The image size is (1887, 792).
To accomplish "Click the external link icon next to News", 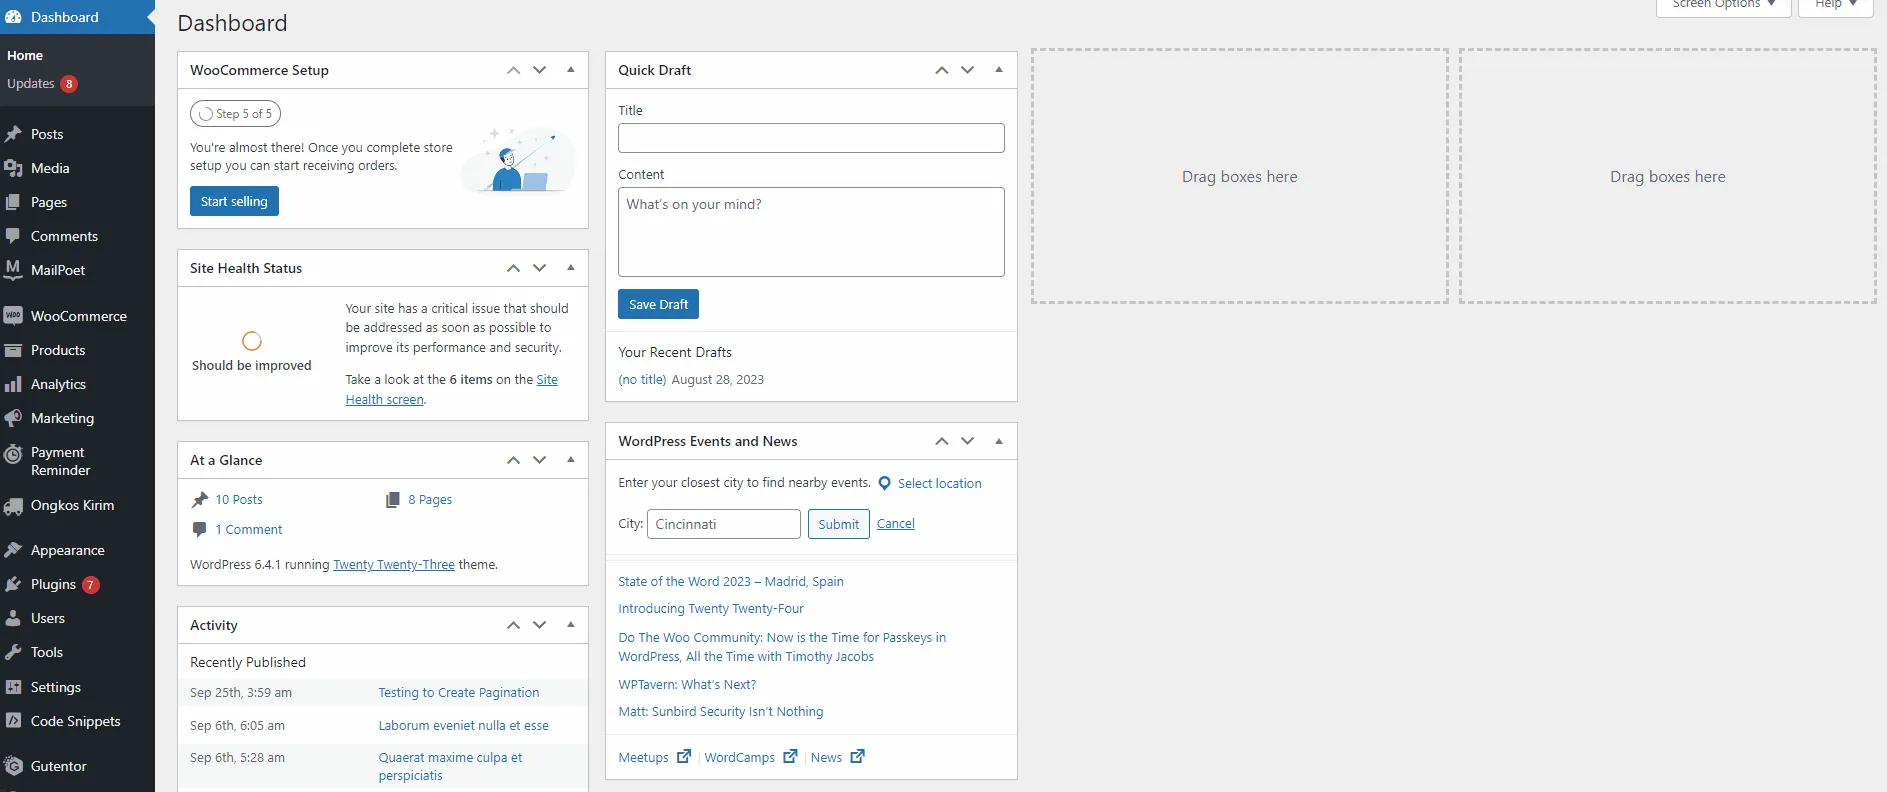I will pos(857,756).
